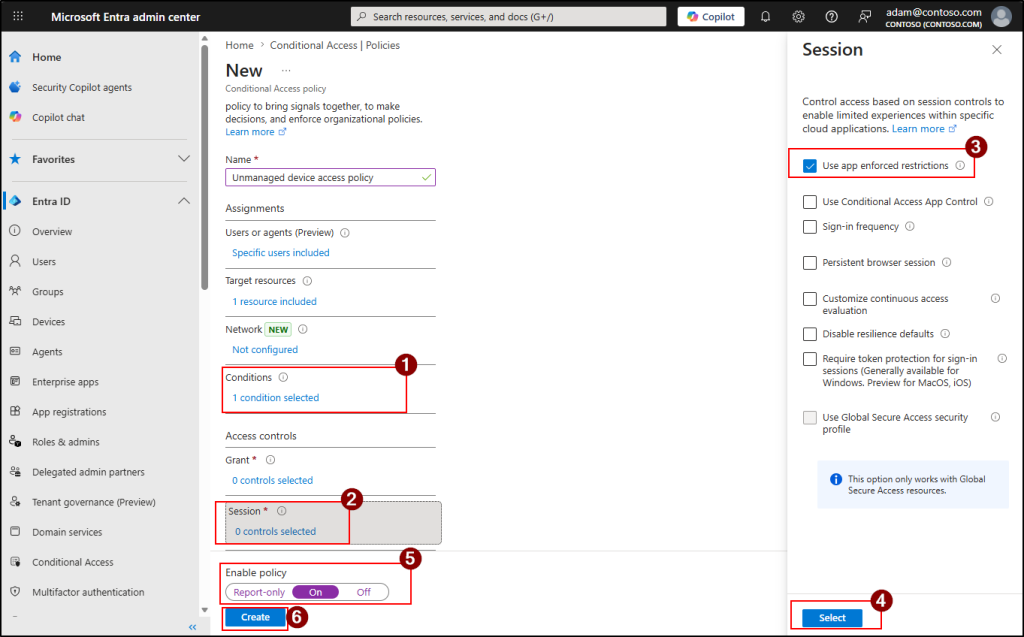1024x637 pixels.
Task: Click the Domain services icon
Action: (15, 531)
